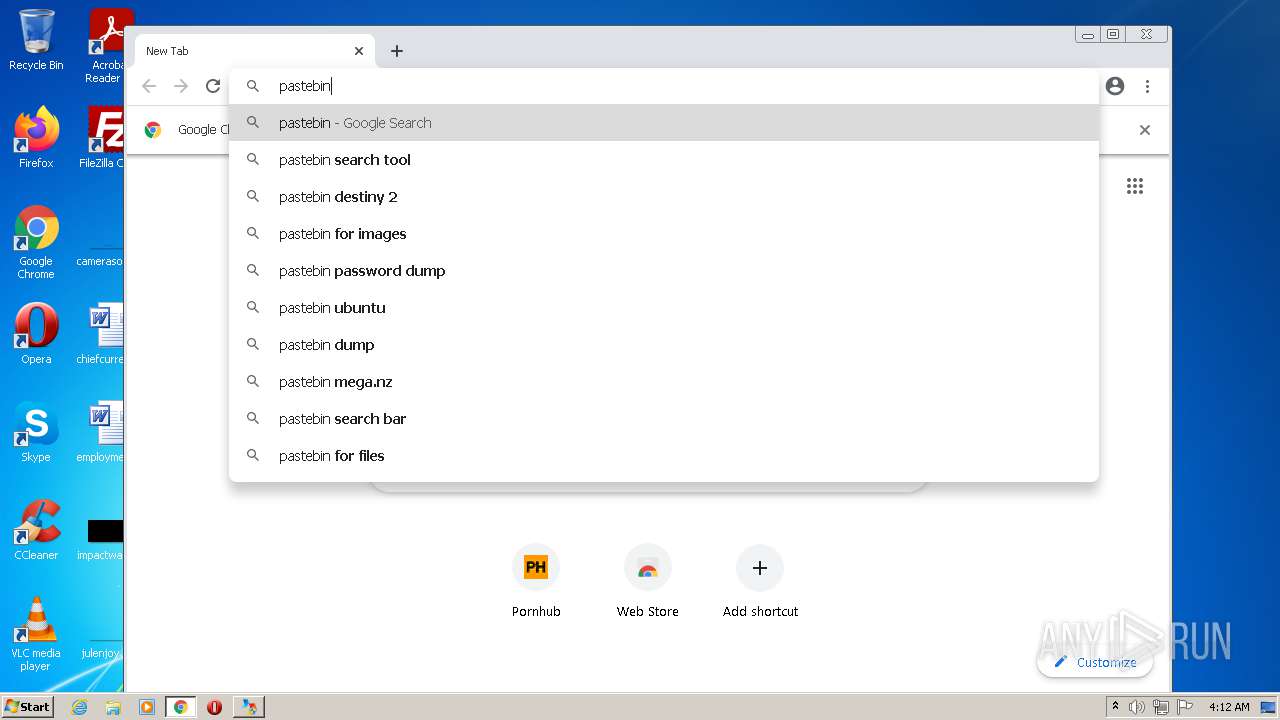This screenshot has height=720, width=1280.
Task: Open the network tray icon
Action: click(x=1160, y=707)
